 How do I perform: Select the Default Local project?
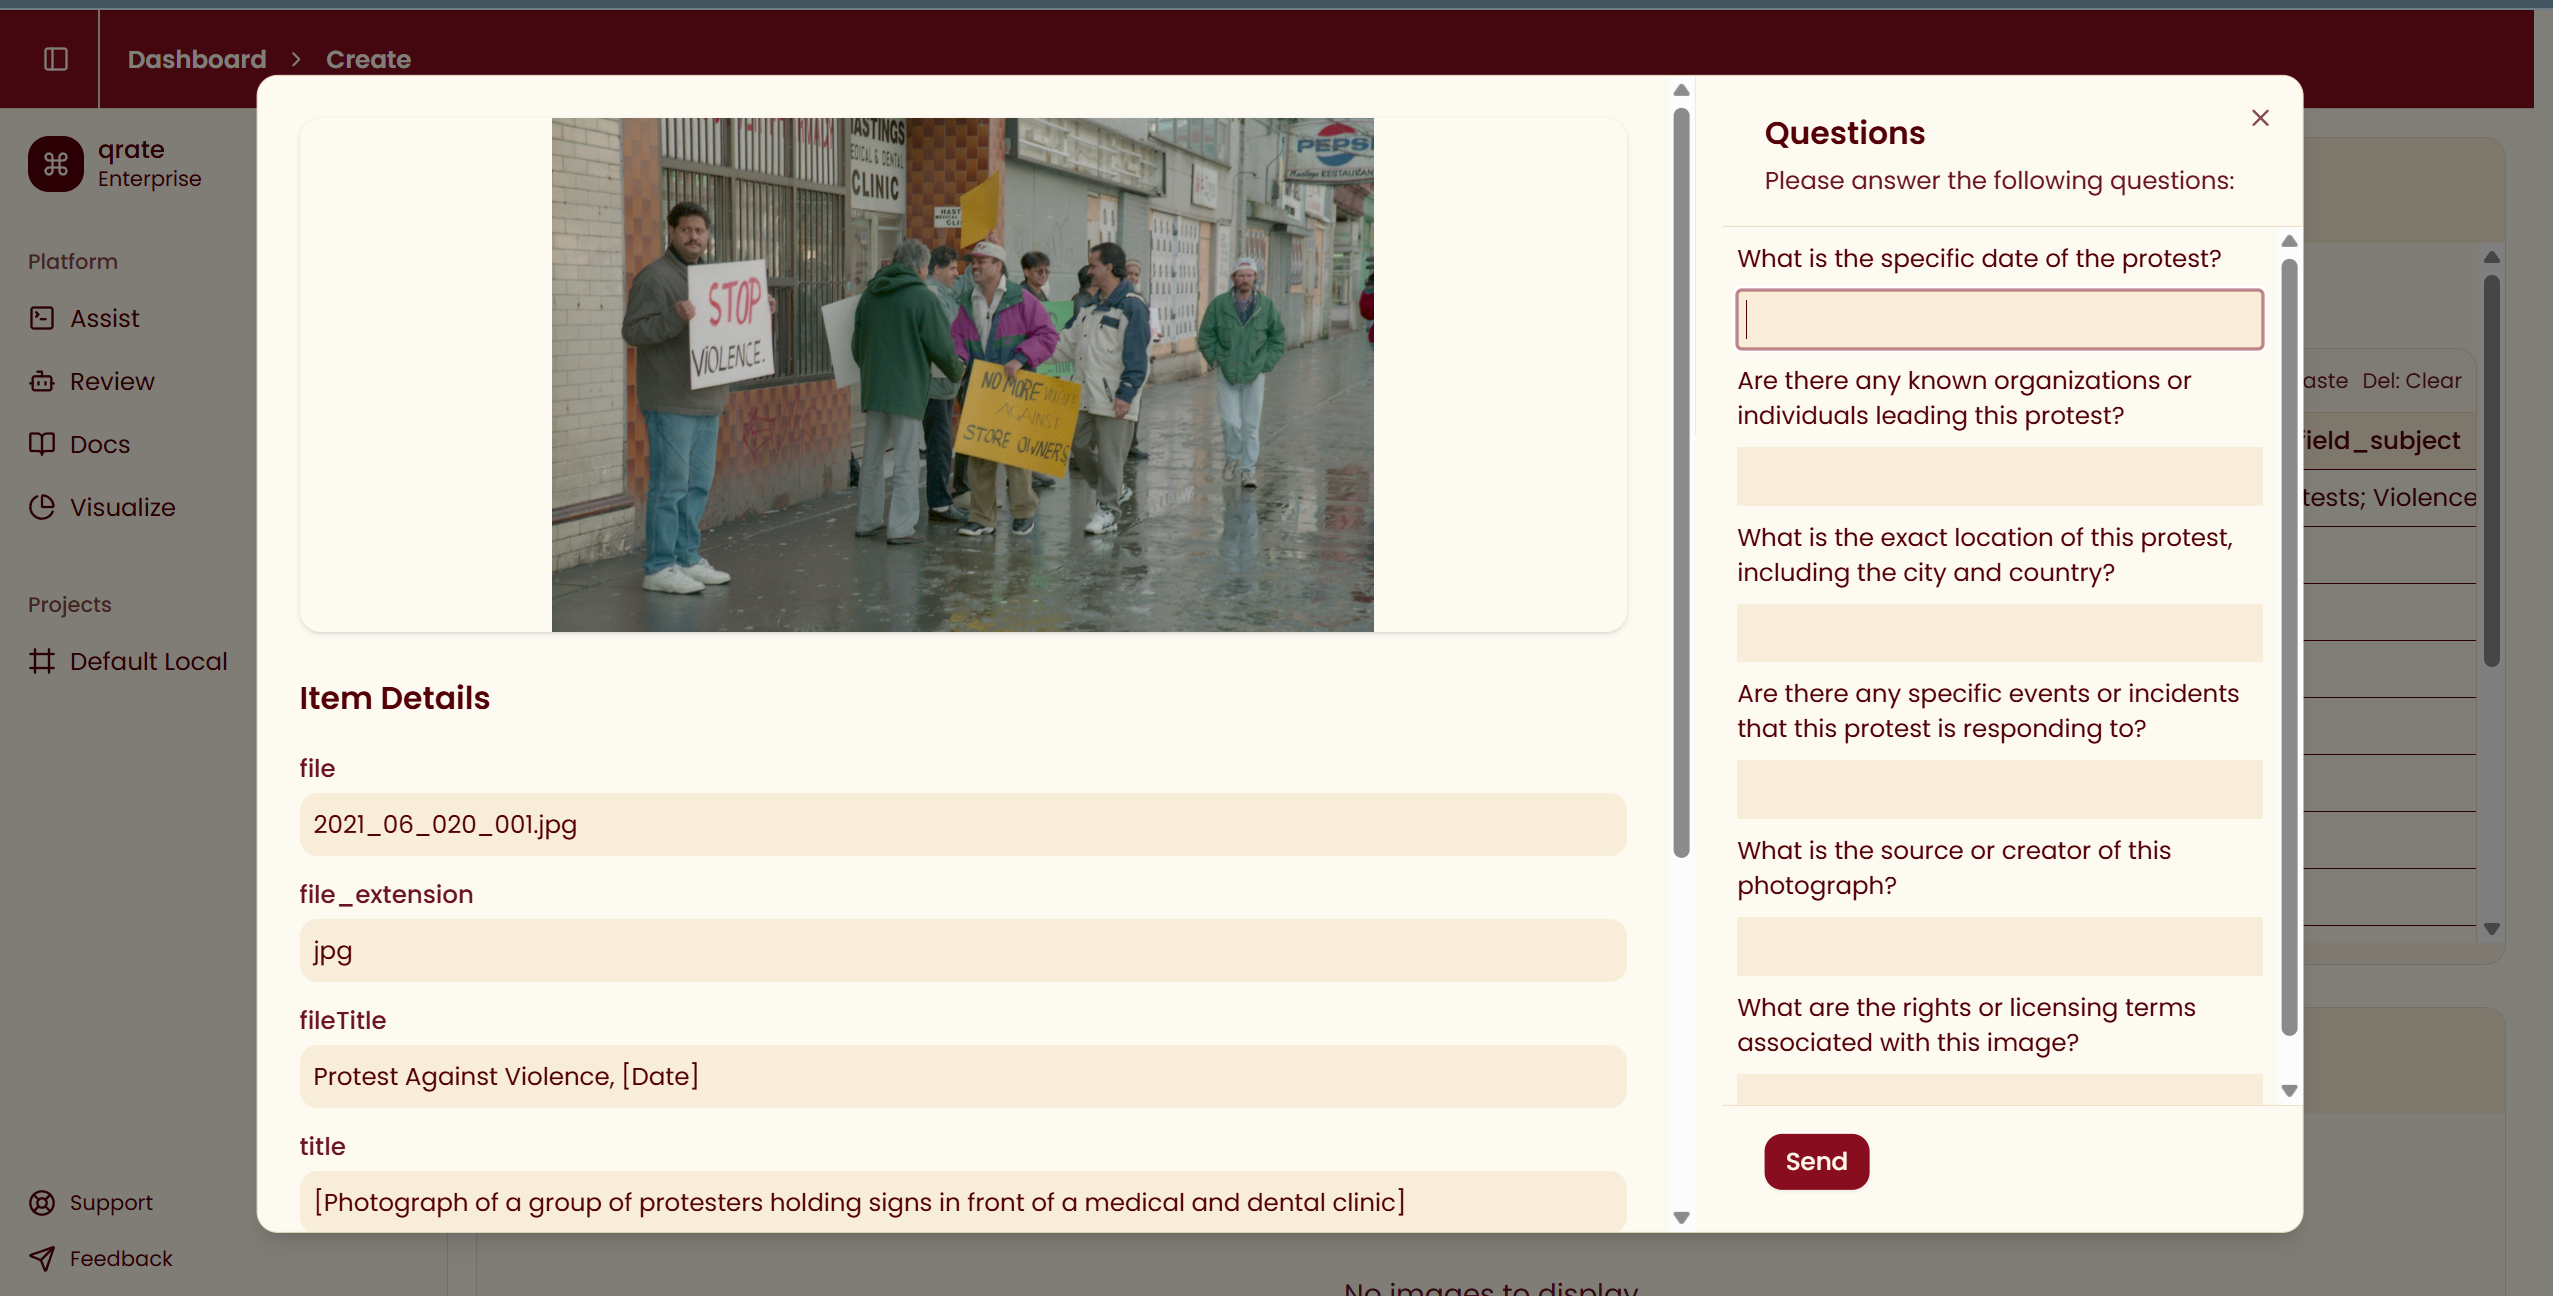(x=148, y=661)
